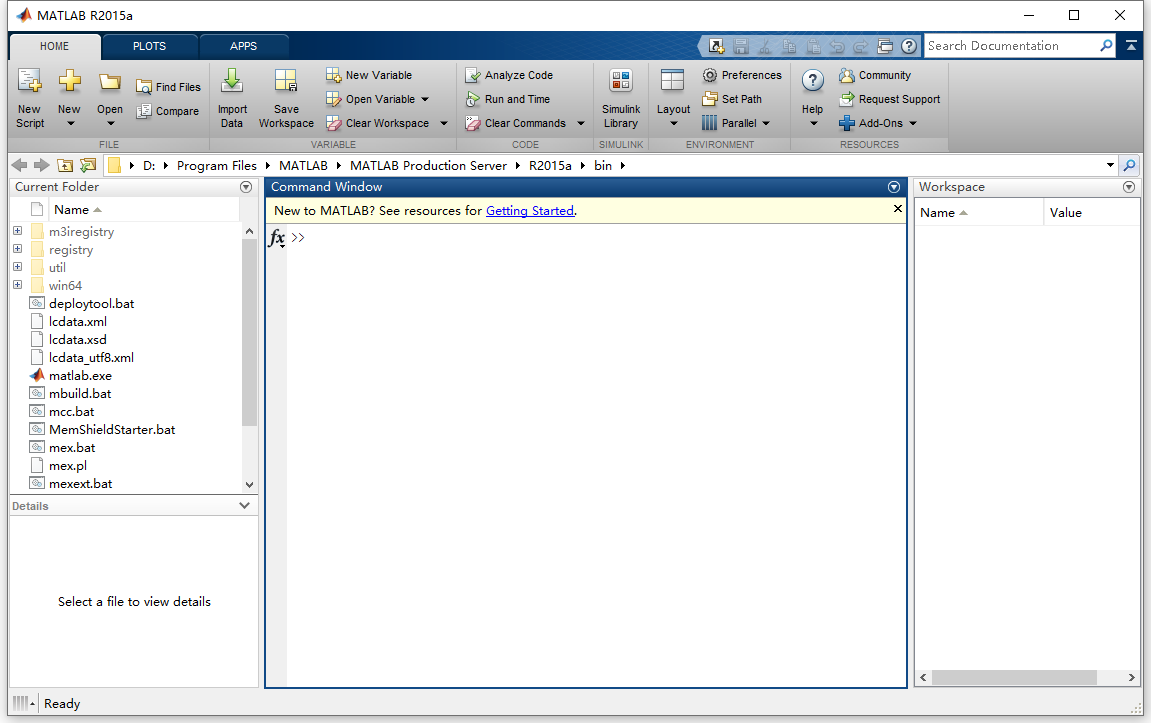Collapse the Details panel

click(244, 506)
